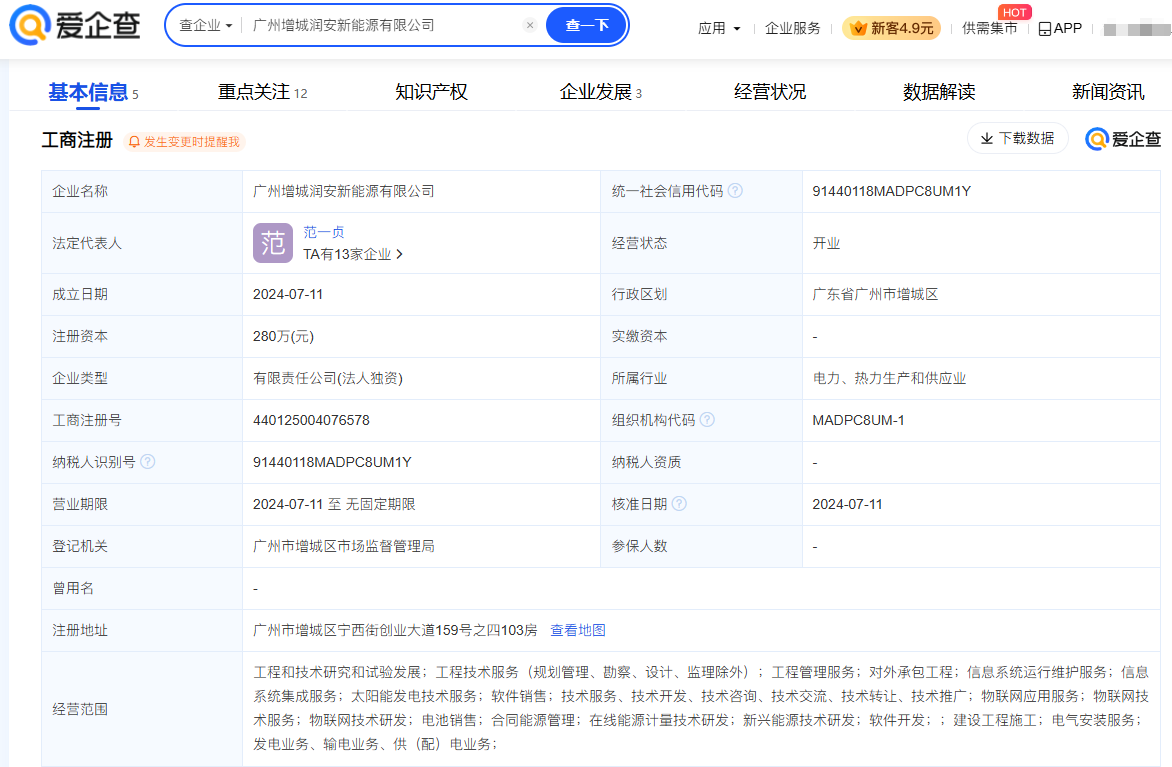The image size is (1172, 767).
Task: Switch to the 重点关注 tab
Action: click(x=262, y=93)
